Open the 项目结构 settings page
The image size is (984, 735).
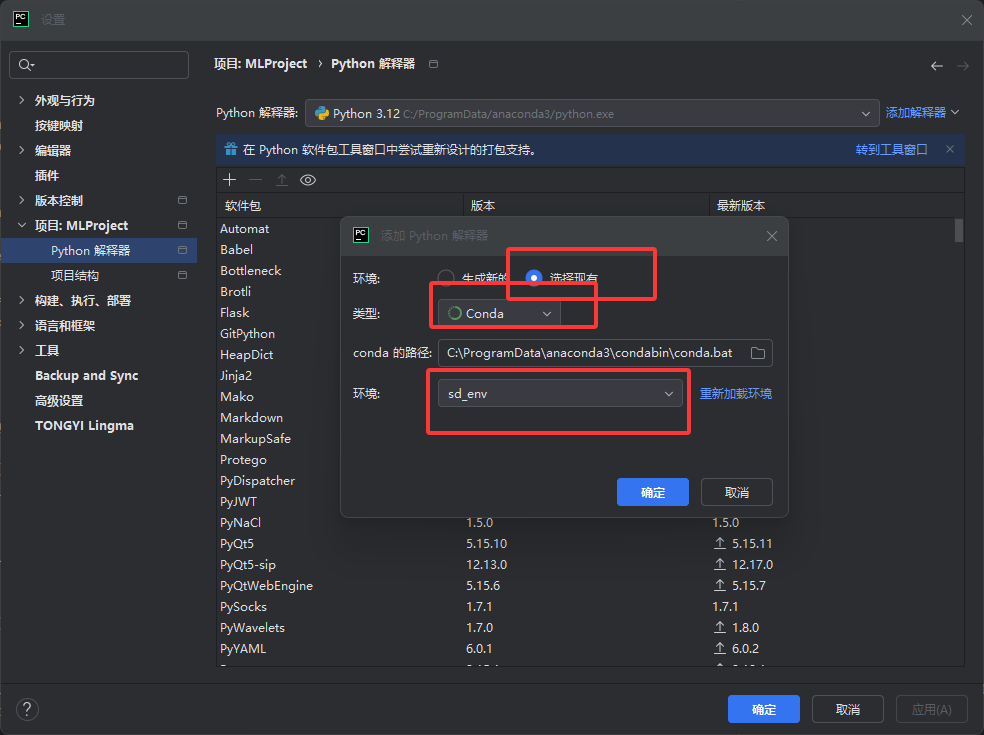pyautogui.click(x=75, y=275)
